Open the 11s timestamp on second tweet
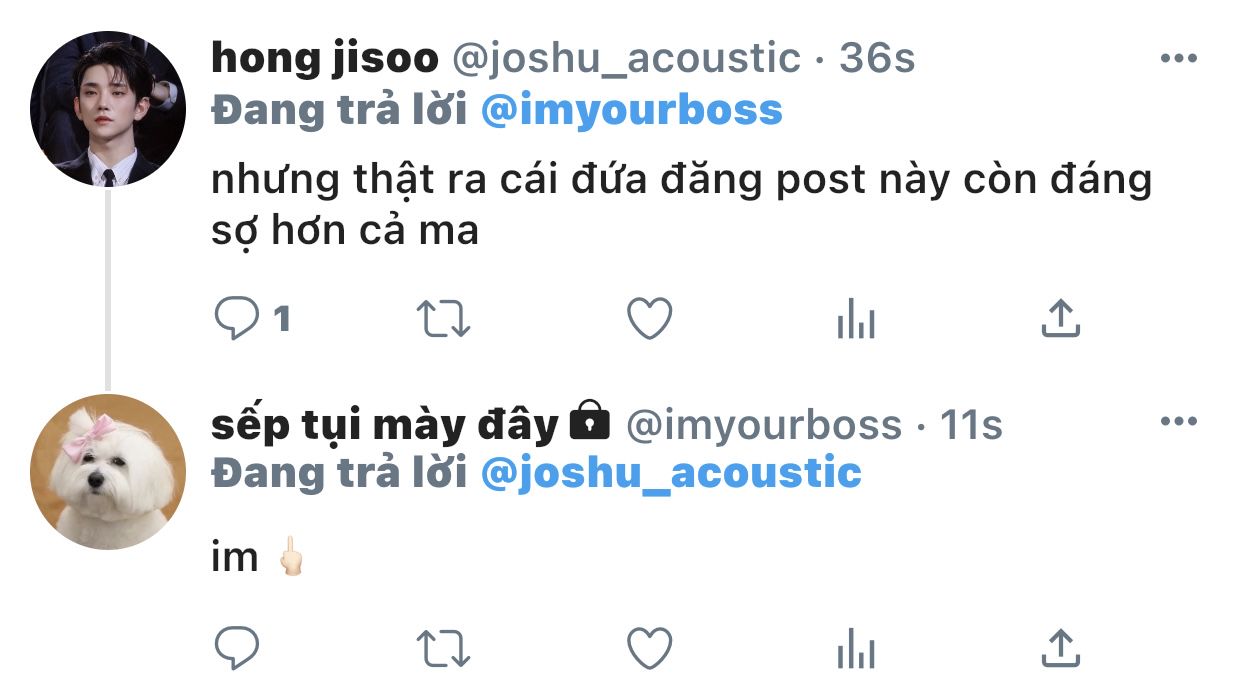The height and width of the screenshot is (689, 1242). pyautogui.click(x=971, y=426)
